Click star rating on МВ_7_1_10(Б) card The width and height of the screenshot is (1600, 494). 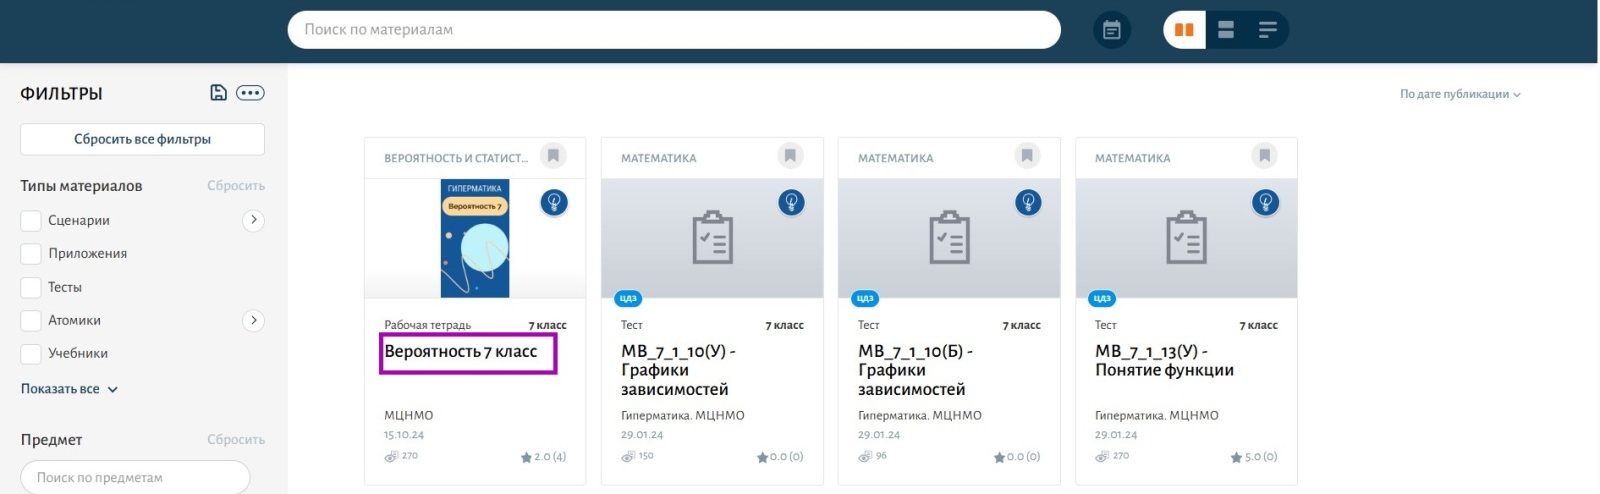1017,457
